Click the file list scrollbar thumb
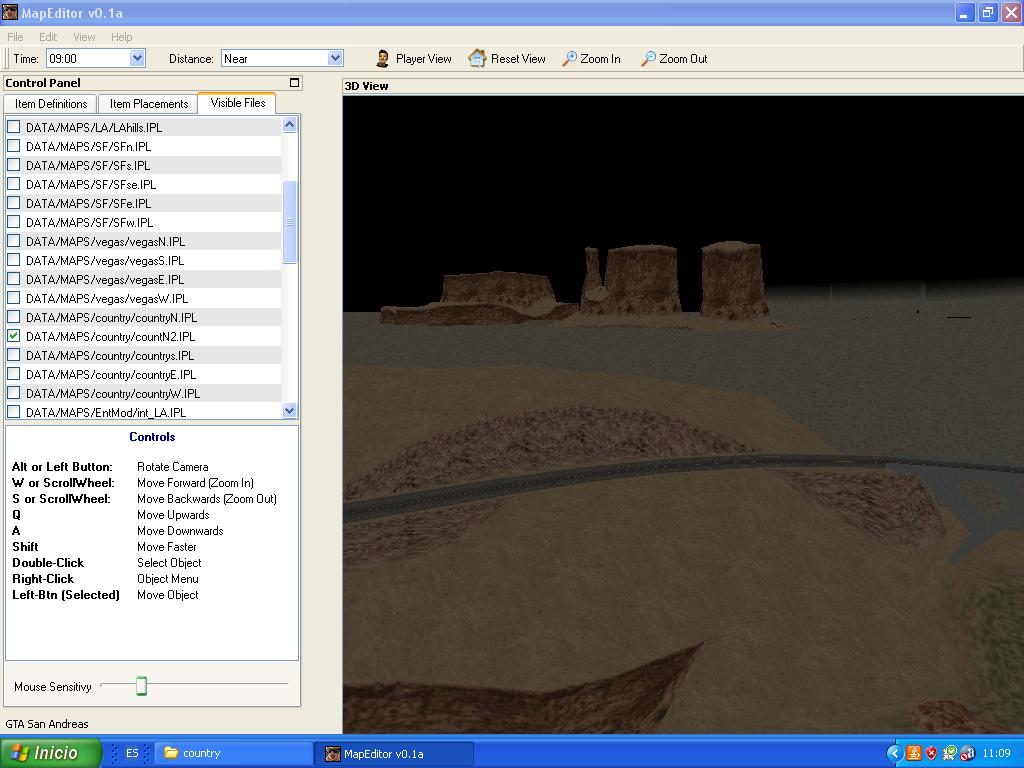 (289, 222)
